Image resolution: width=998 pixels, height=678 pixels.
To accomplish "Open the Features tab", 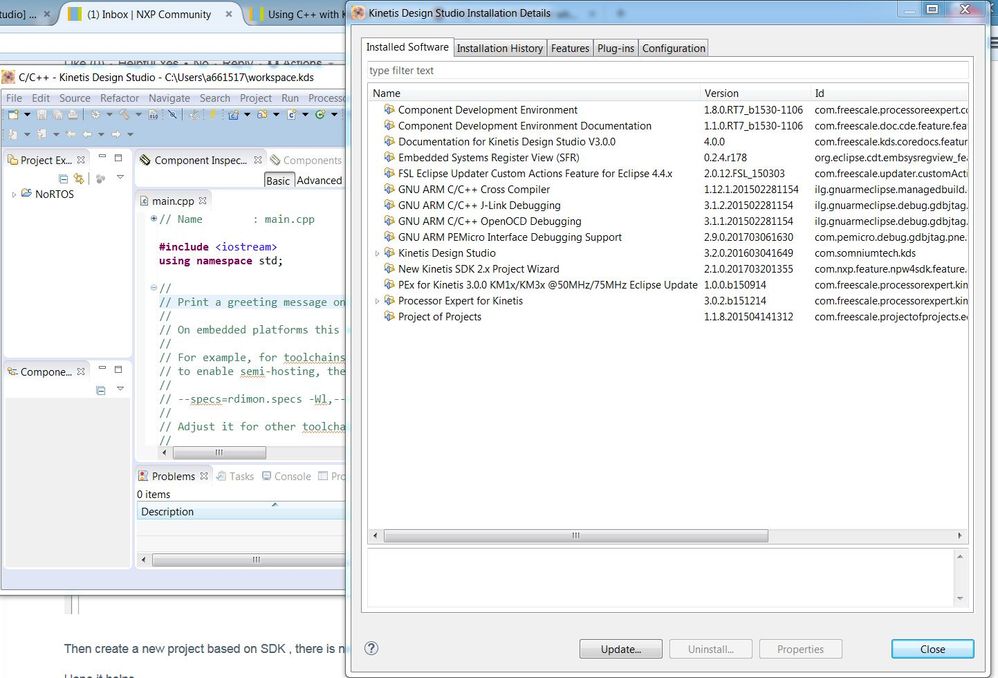I will [570, 48].
